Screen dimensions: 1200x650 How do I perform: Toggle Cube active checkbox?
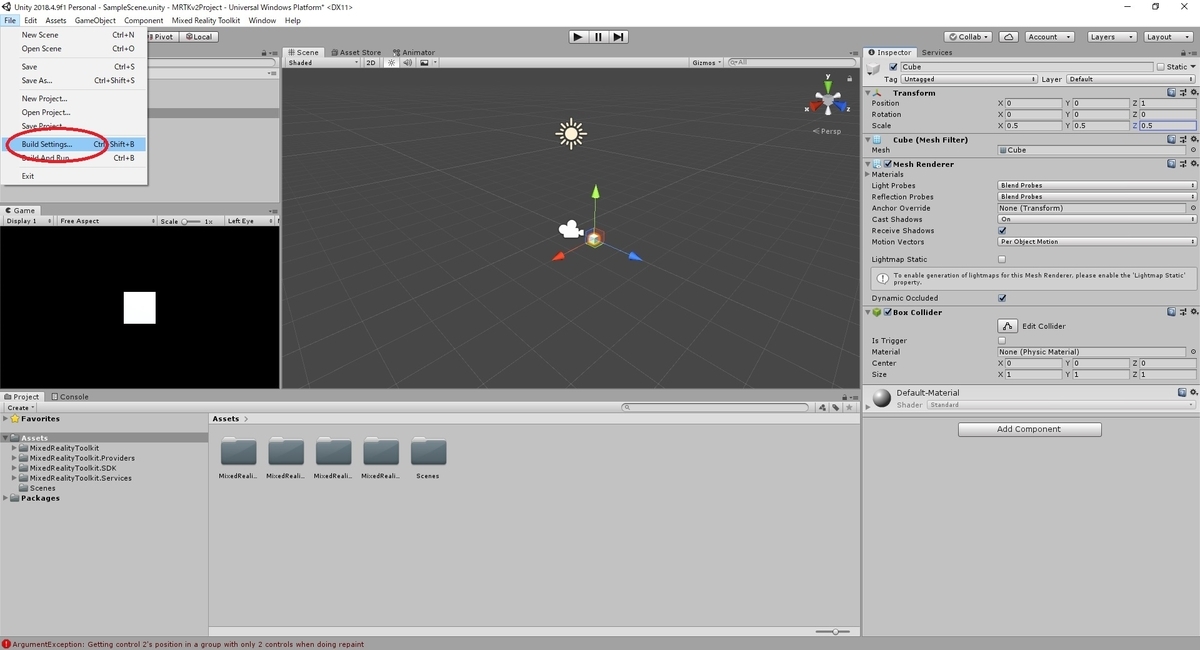pyautogui.click(x=893, y=67)
